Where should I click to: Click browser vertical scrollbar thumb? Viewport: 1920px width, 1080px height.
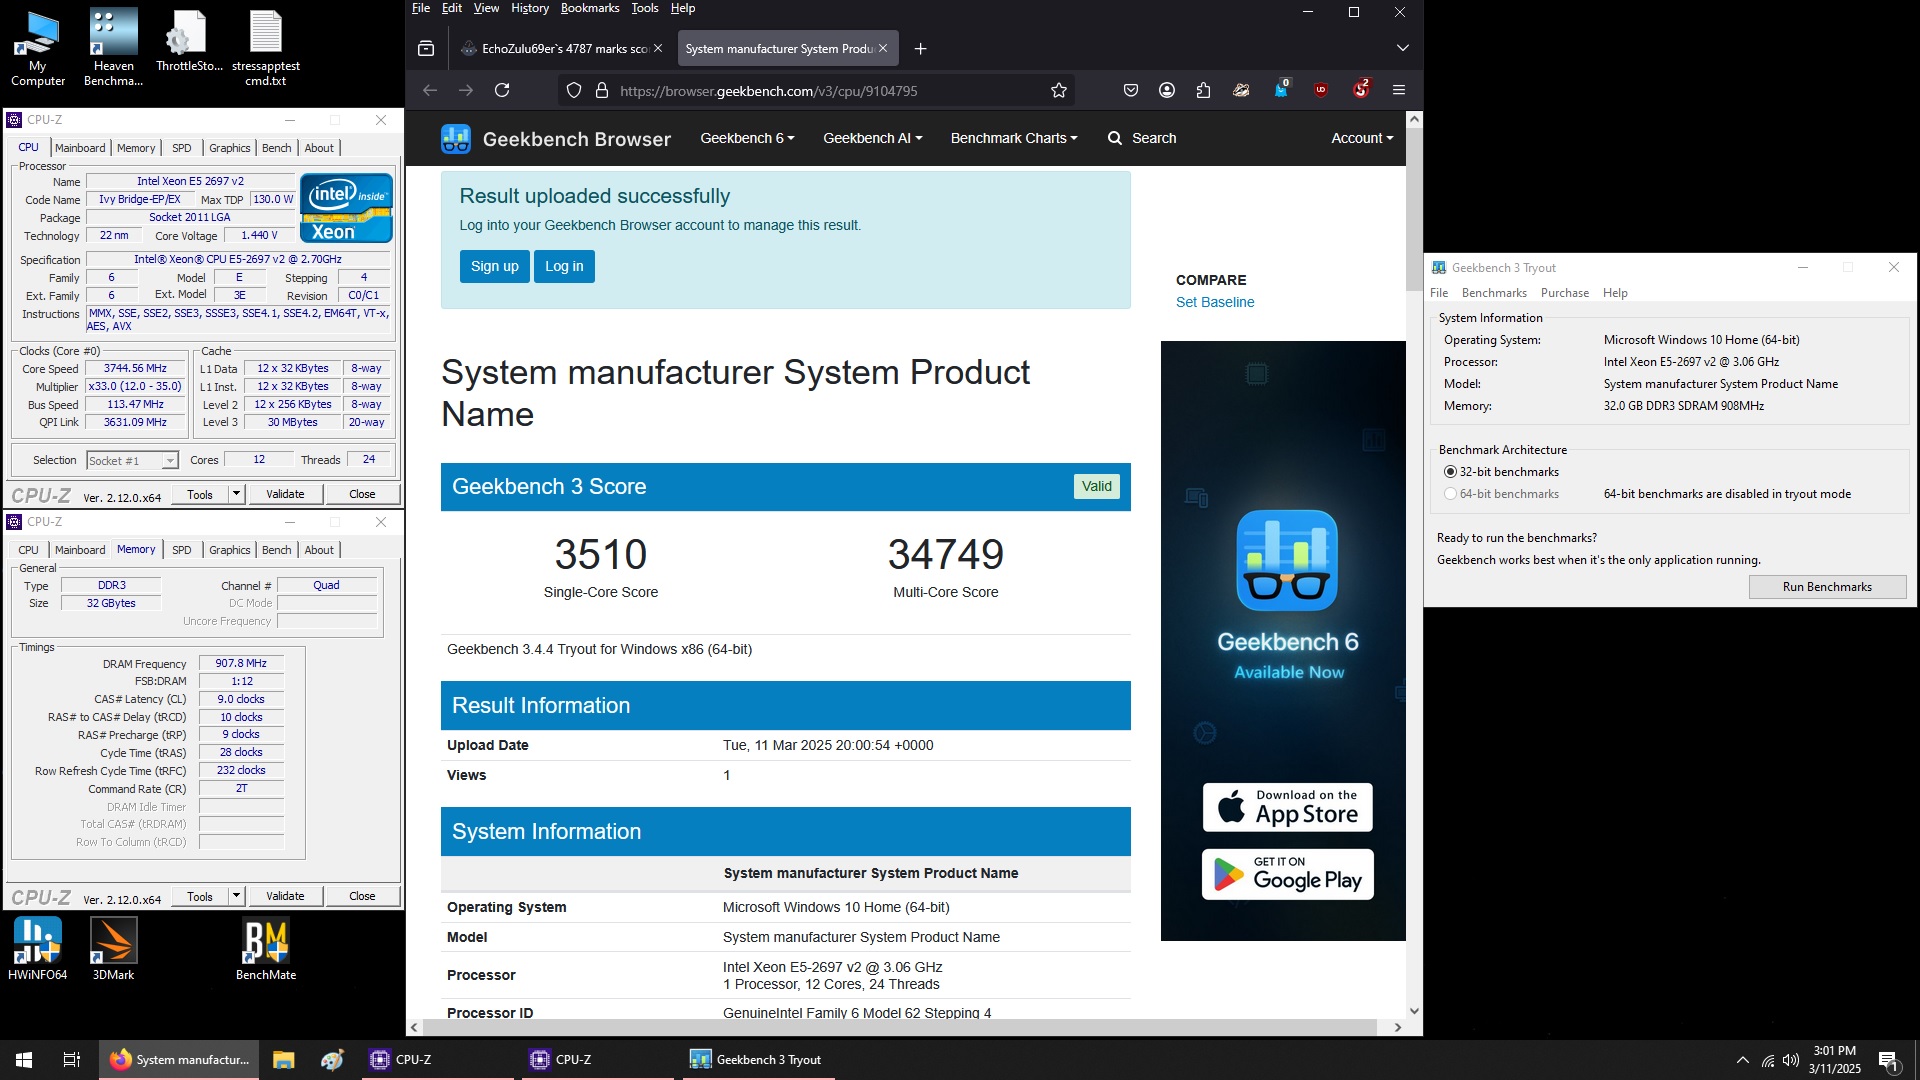tap(1414, 210)
